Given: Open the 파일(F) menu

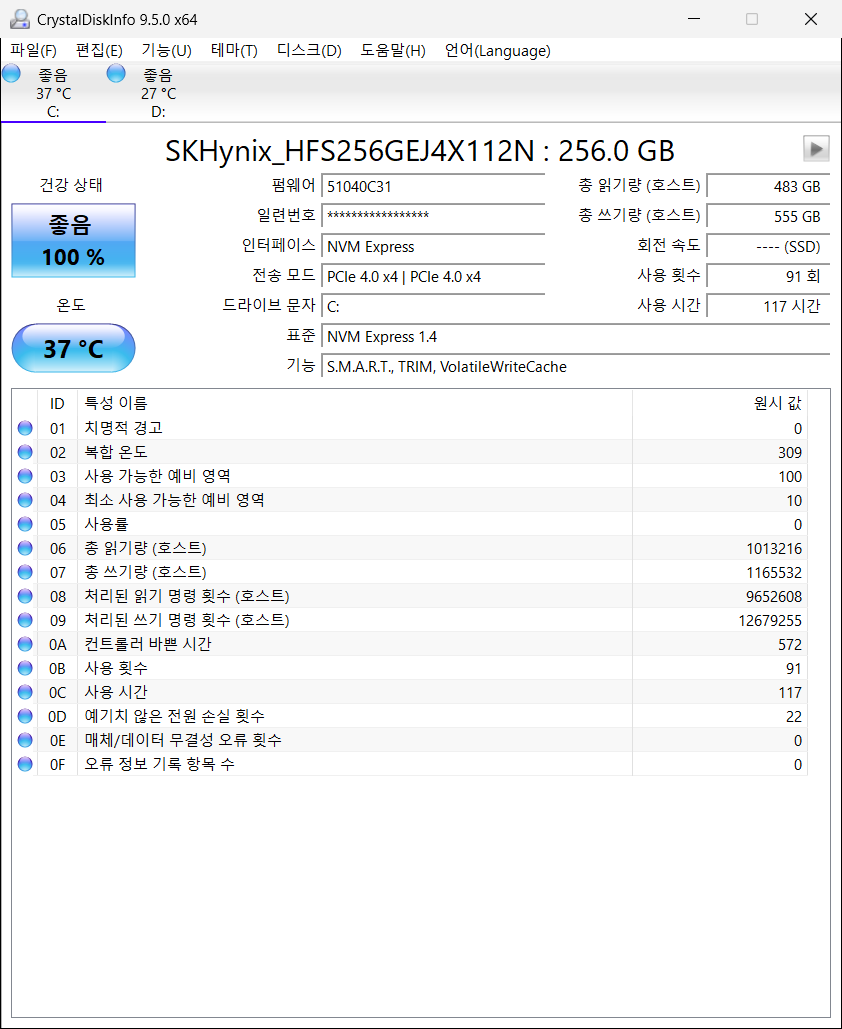Looking at the screenshot, I should [x=33, y=51].
